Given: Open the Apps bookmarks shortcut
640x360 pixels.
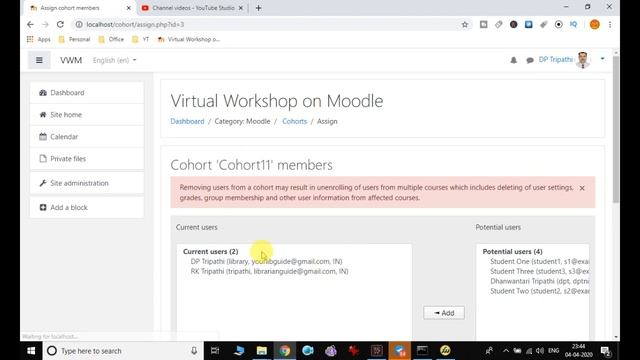Looking at the screenshot, I should coord(38,39).
